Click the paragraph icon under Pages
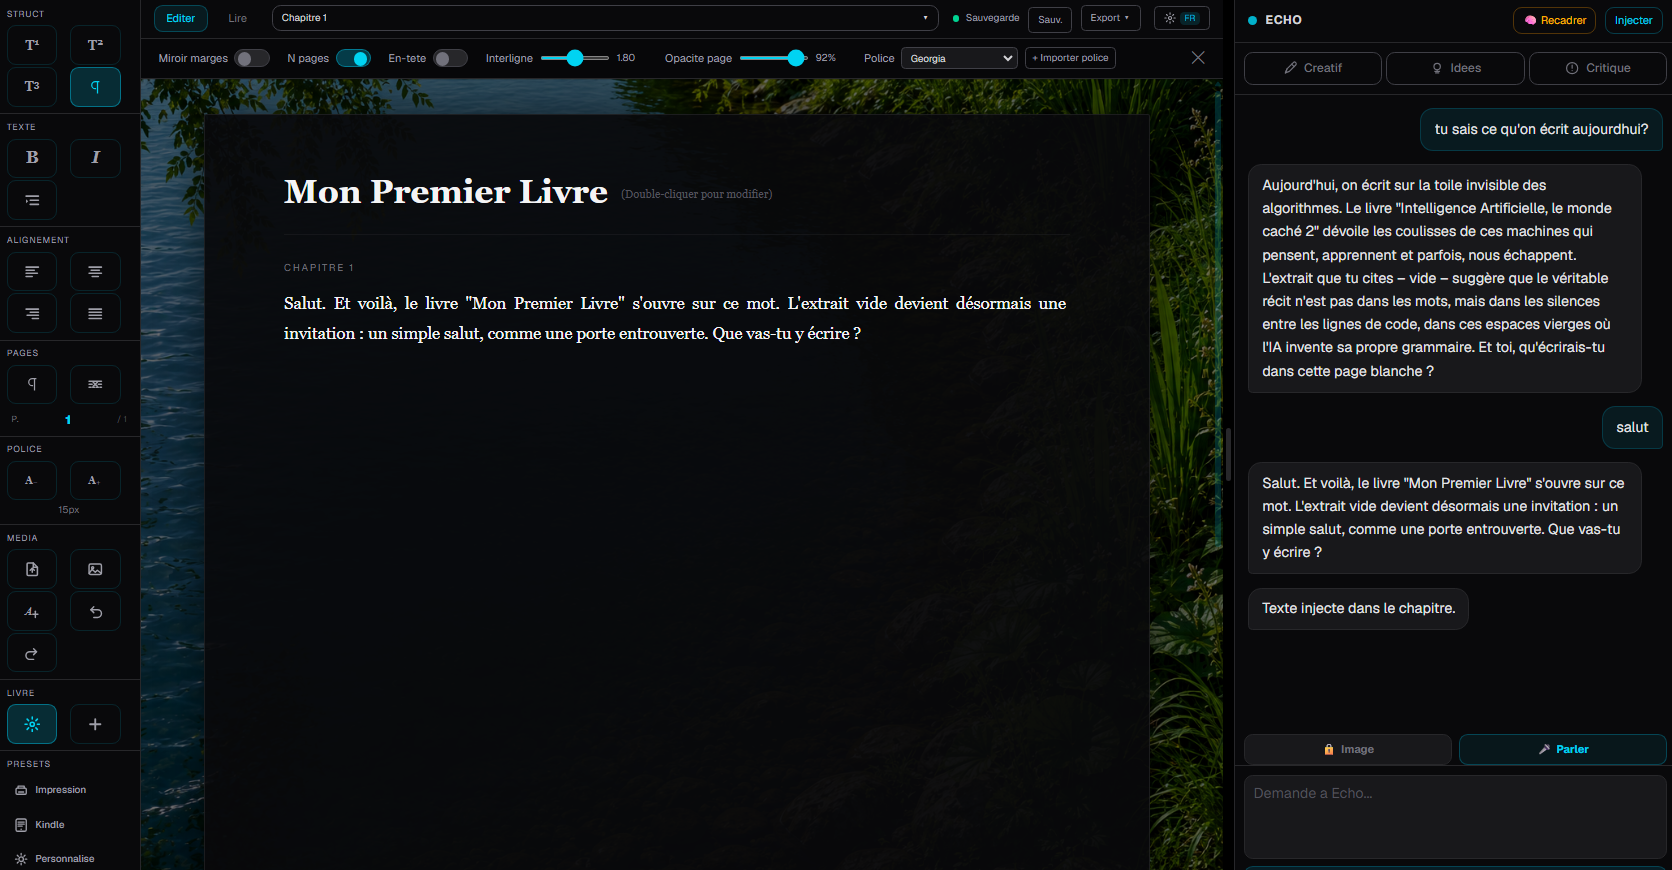 [x=32, y=384]
